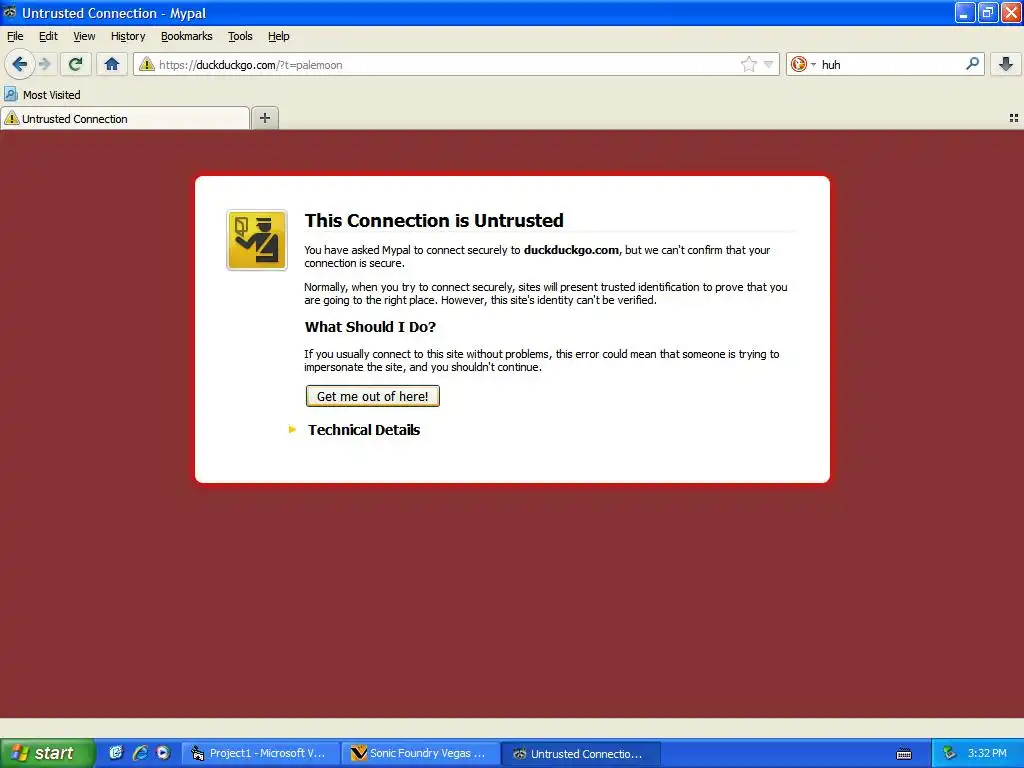Open the address bar history dropdown arrow
The width and height of the screenshot is (1024, 768).
pos(769,64)
